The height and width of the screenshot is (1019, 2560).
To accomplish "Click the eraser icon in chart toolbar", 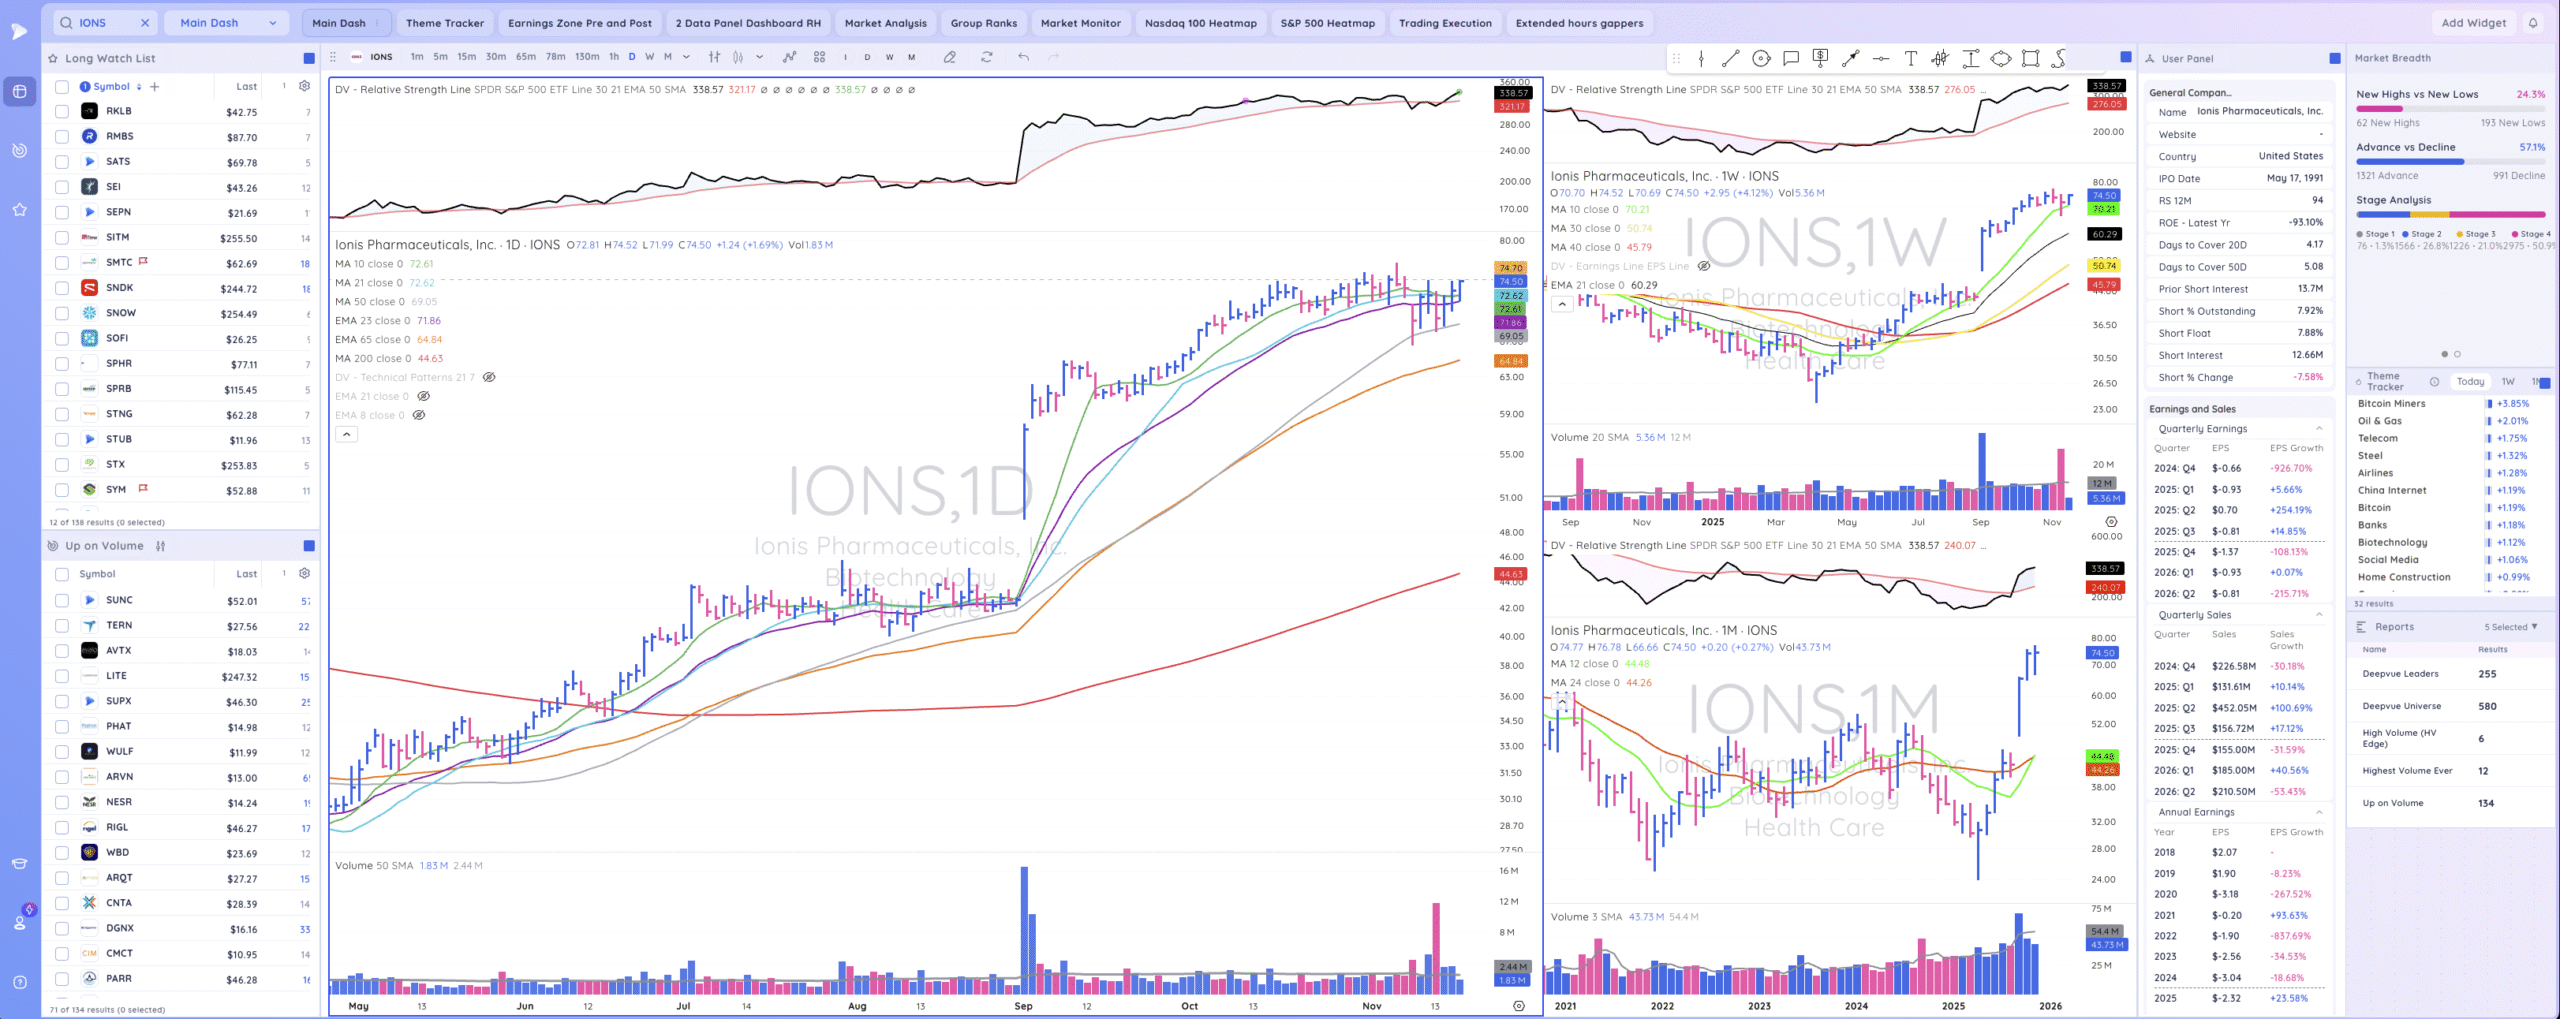I will (950, 57).
